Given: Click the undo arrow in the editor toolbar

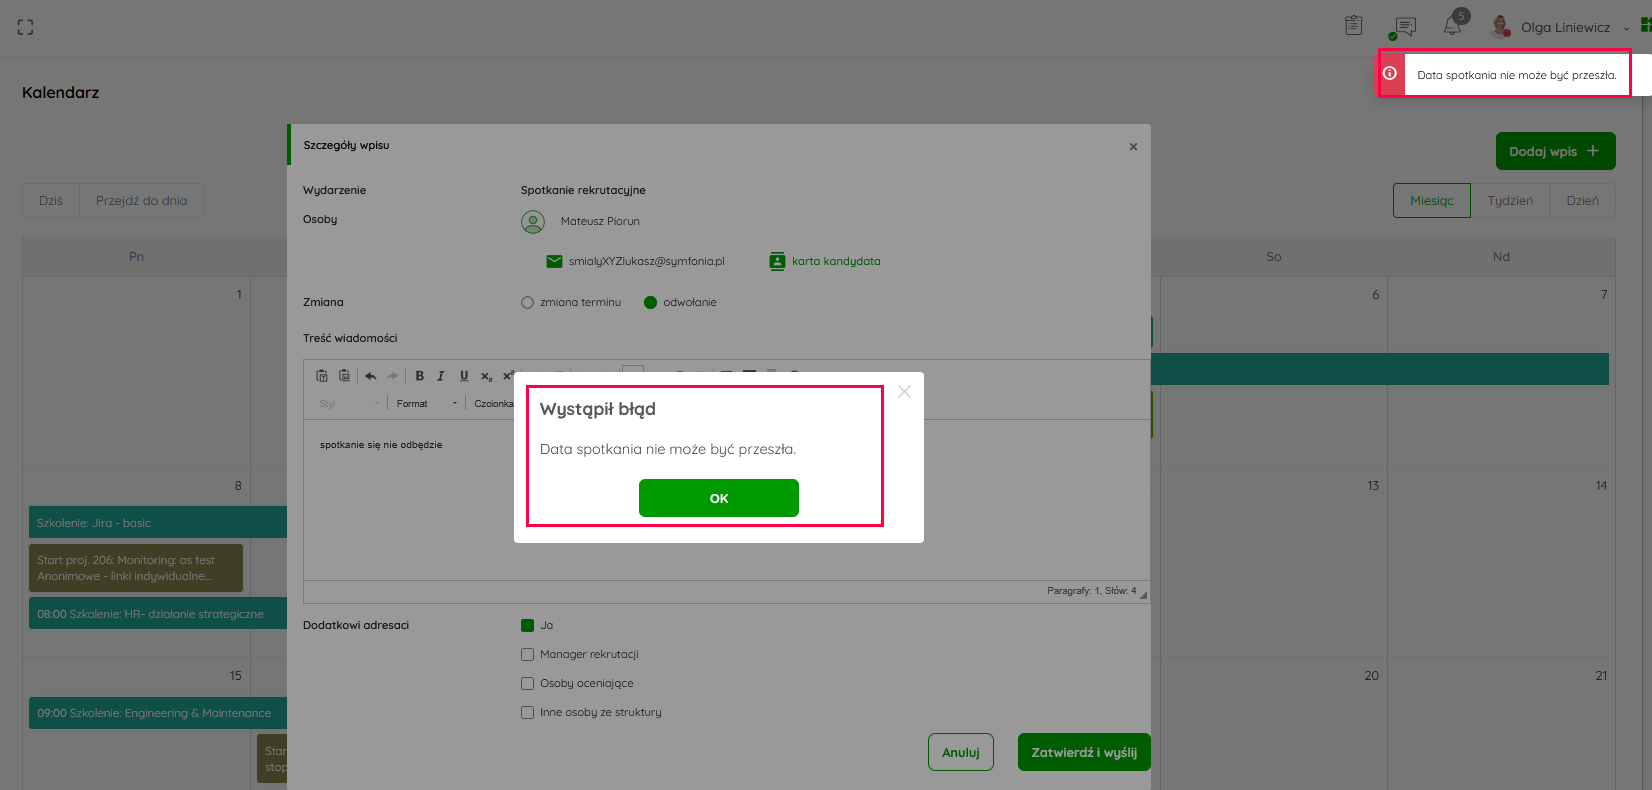Looking at the screenshot, I should pos(371,376).
